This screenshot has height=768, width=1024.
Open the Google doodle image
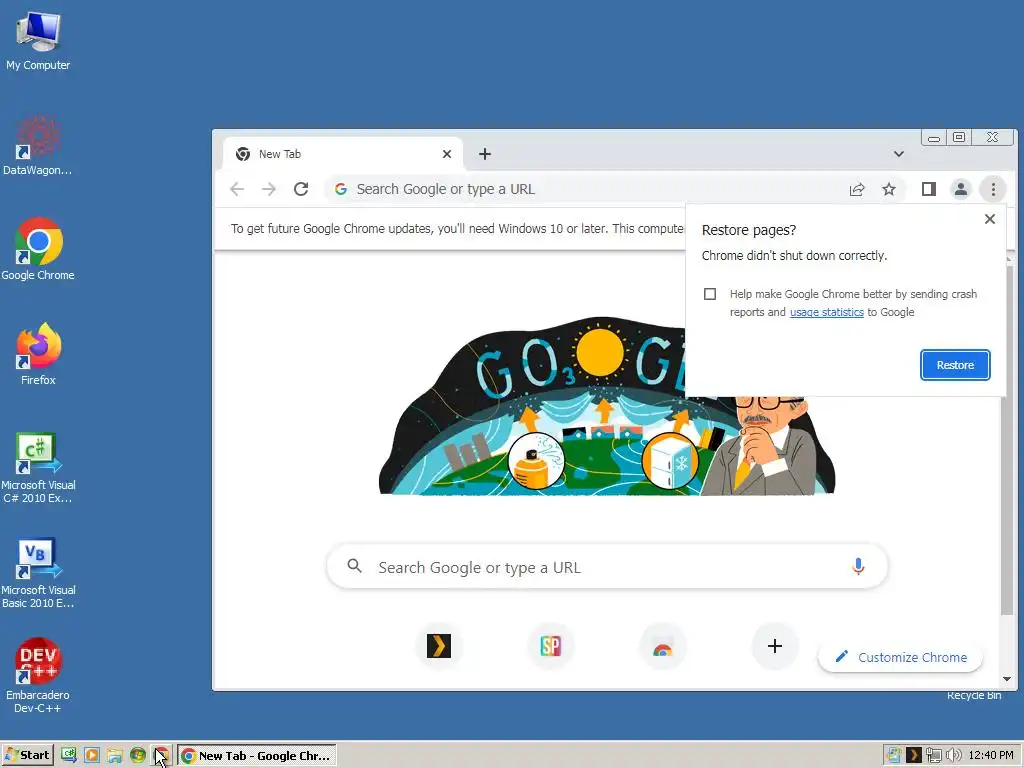(x=607, y=406)
